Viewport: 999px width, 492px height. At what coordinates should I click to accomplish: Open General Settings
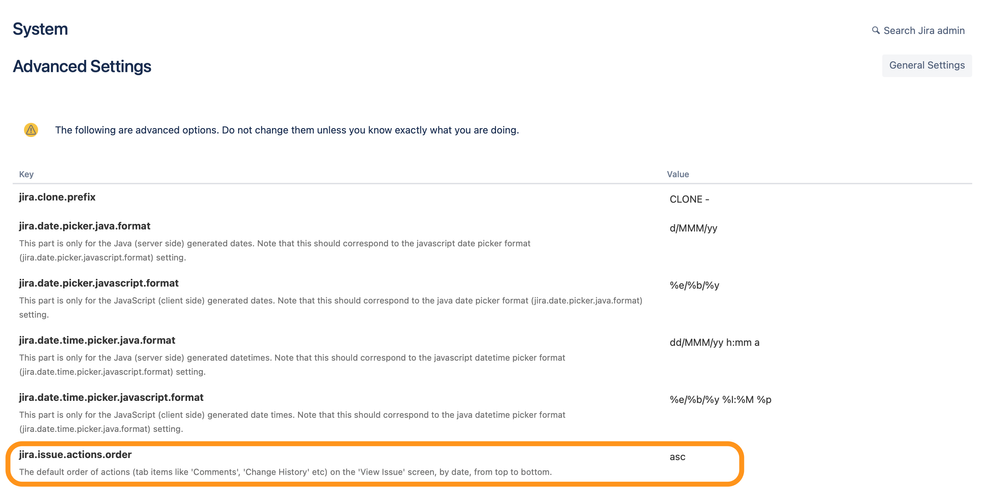(x=927, y=65)
